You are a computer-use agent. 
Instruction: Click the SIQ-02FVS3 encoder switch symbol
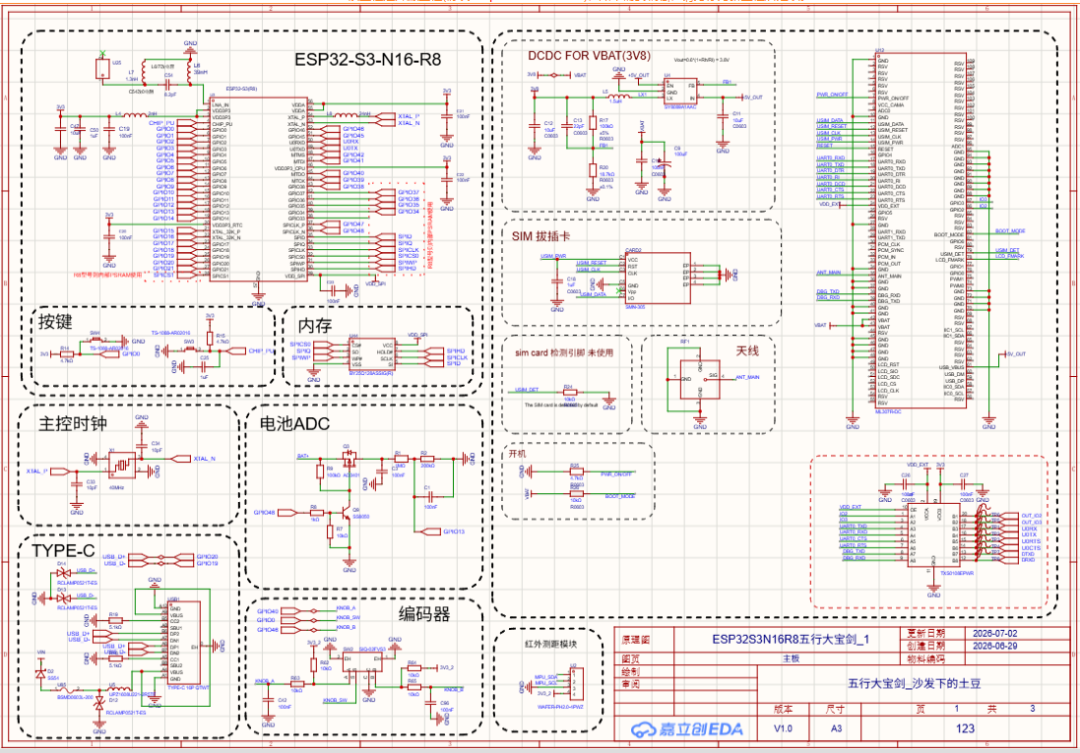(x=362, y=661)
